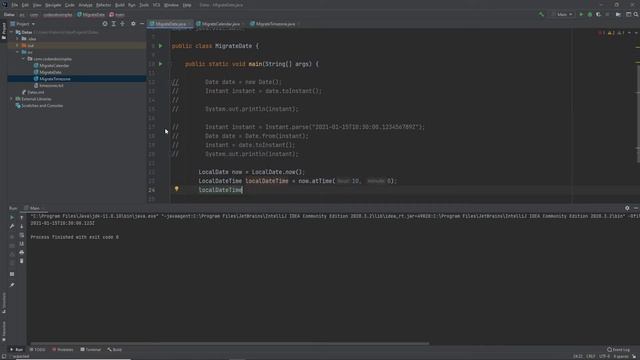The width and height of the screenshot is (640, 360).
Task: Open Run tool window settings gear
Action: (627, 208)
